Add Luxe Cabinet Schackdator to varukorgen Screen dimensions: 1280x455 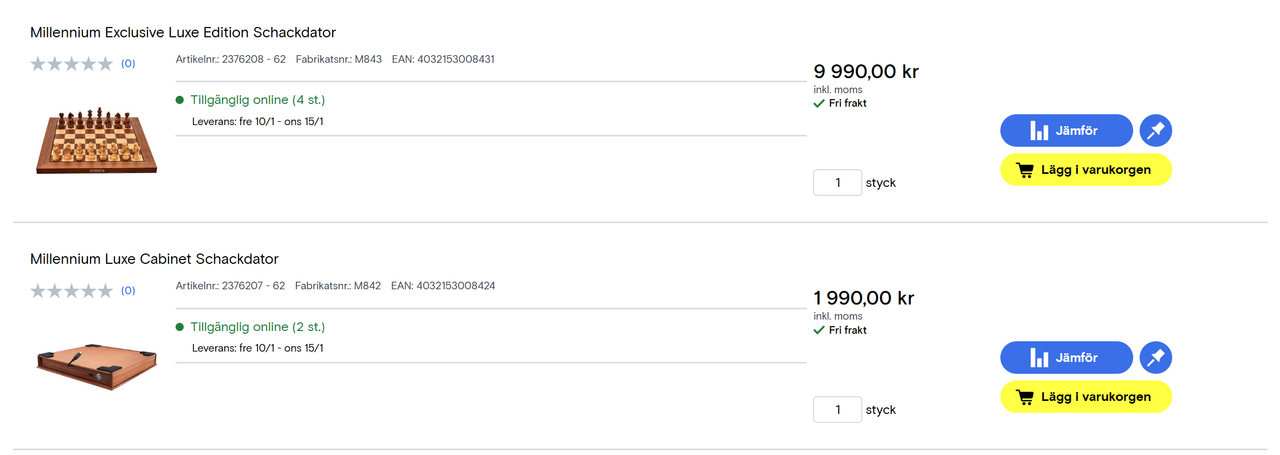pyautogui.click(x=1086, y=397)
